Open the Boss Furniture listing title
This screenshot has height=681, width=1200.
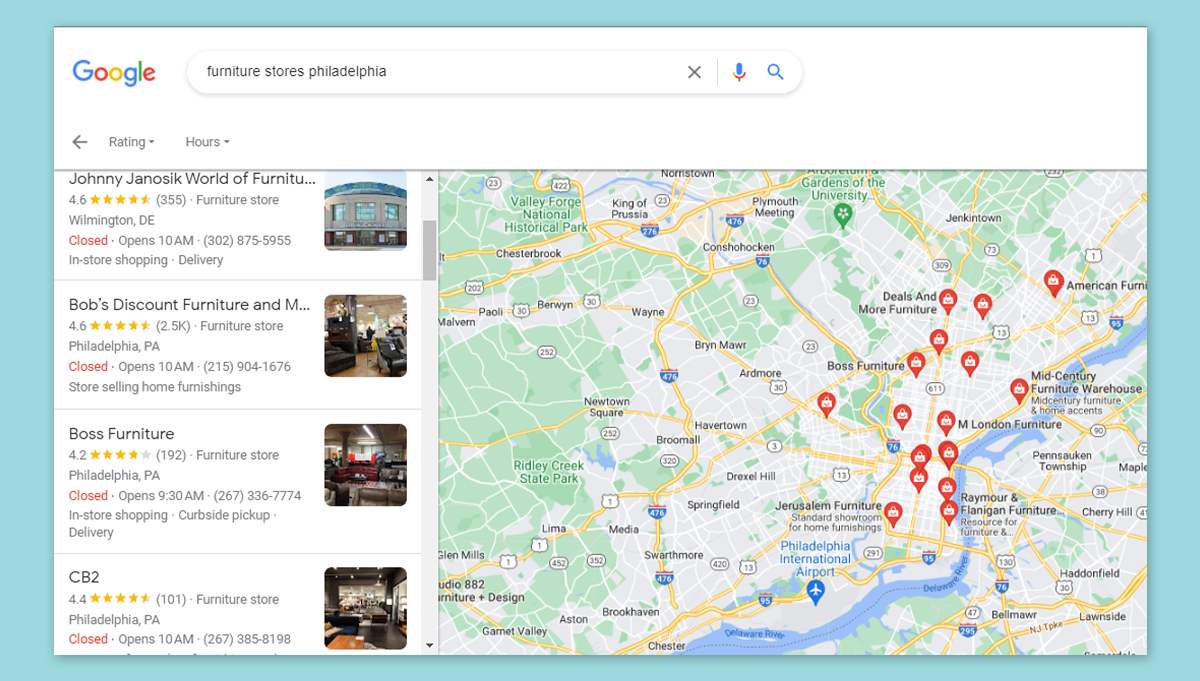pos(121,434)
